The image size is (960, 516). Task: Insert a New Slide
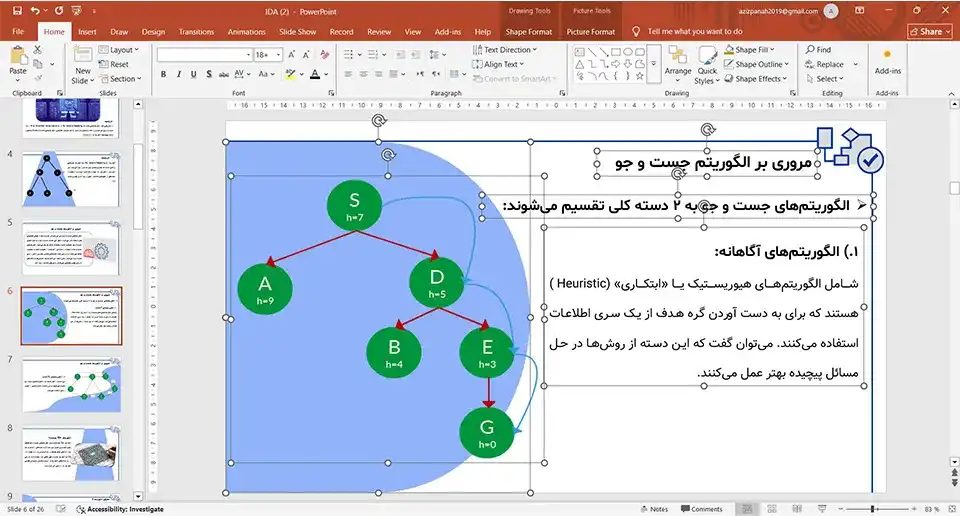(83, 65)
